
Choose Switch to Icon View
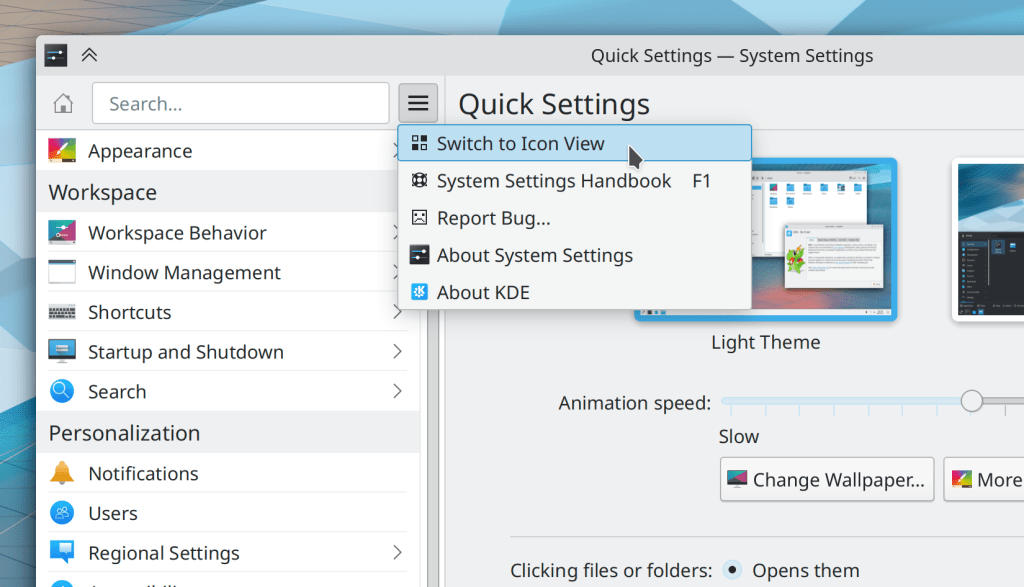[520, 143]
